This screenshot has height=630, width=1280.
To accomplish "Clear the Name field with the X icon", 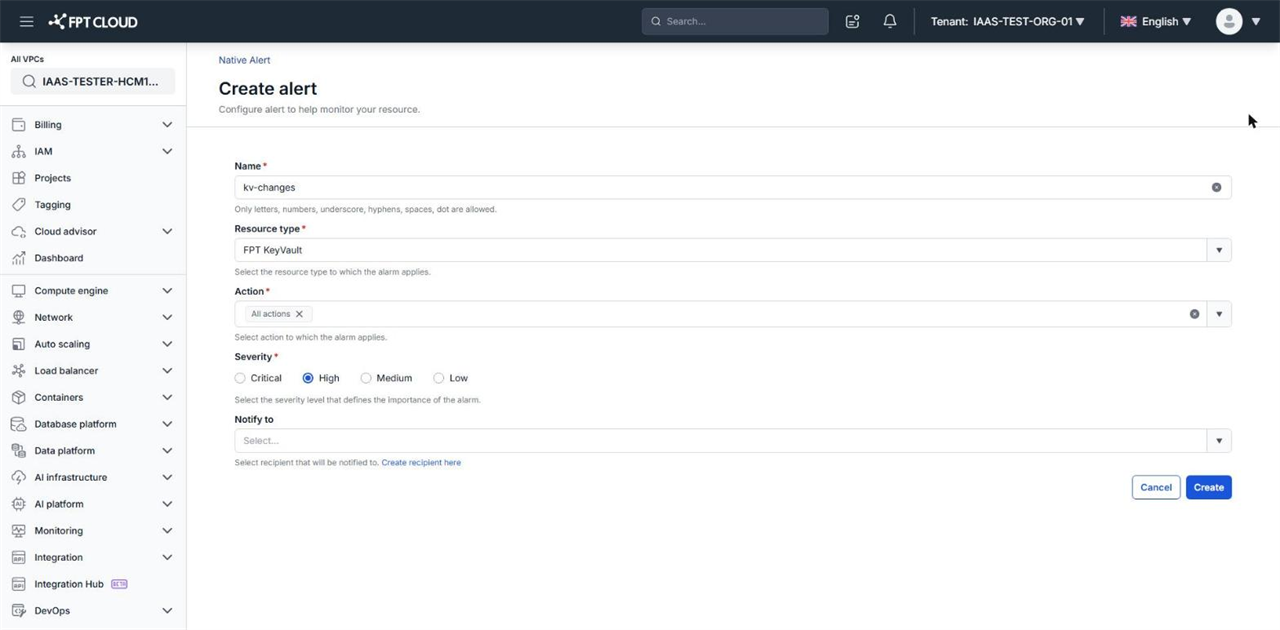I will pos(1216,187).
